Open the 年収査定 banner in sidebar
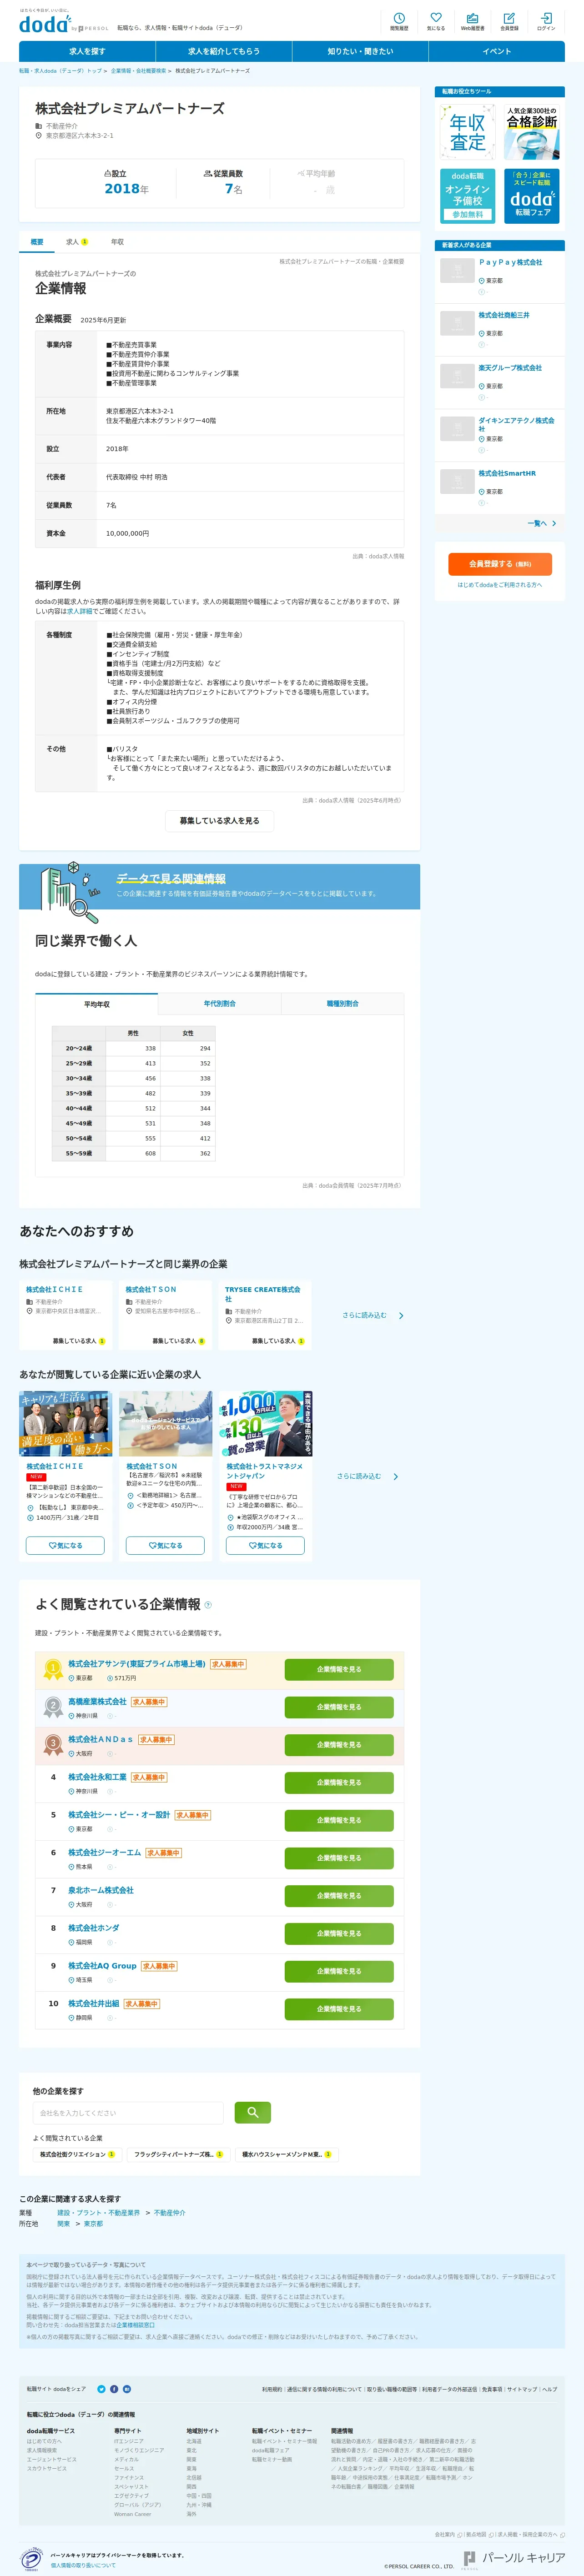The width and height of the screenshot is (584, 2576). (x=467, y=132)
